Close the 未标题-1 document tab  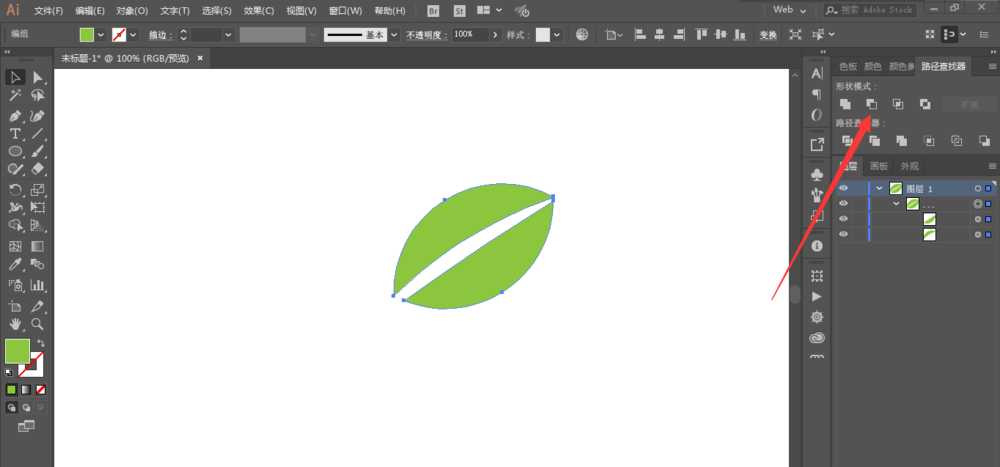click(x=200, y=58)
